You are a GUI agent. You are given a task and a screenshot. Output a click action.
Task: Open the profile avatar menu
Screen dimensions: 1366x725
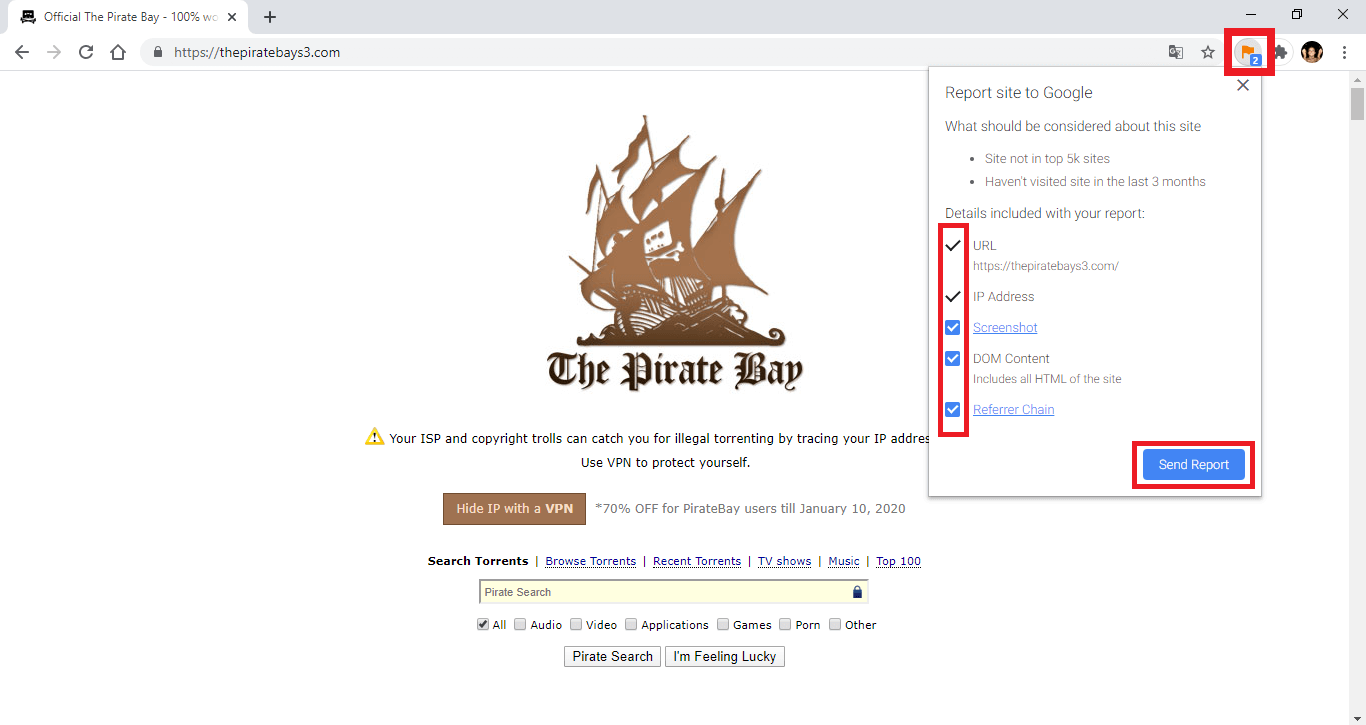pyautogui.click(x=1312, y=52)
